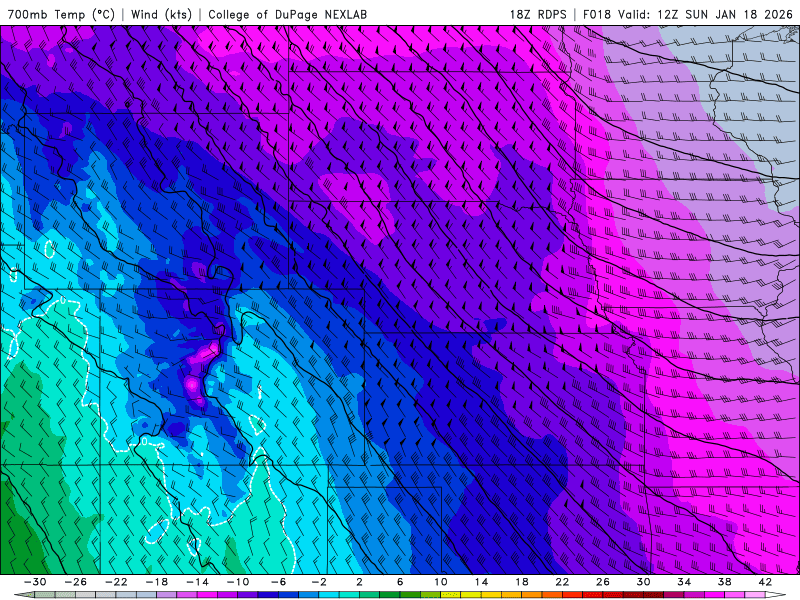Click the legend value -2

319,582
